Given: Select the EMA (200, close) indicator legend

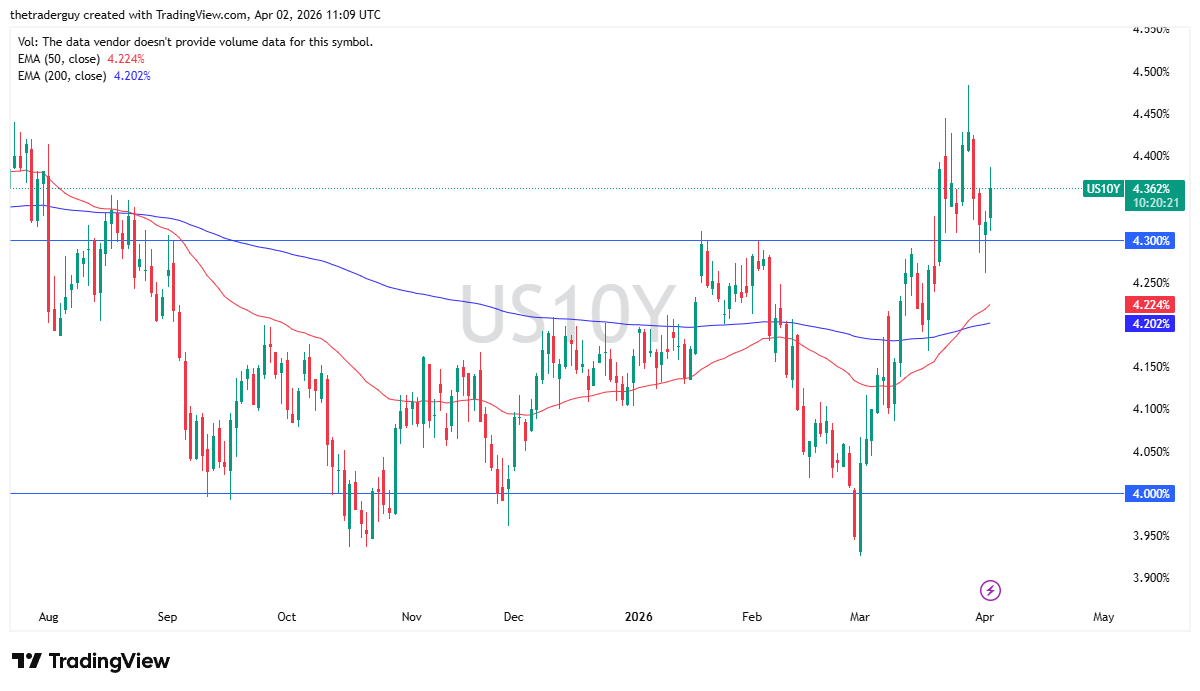Looking at the screenshot, I should tap(84, 76).
